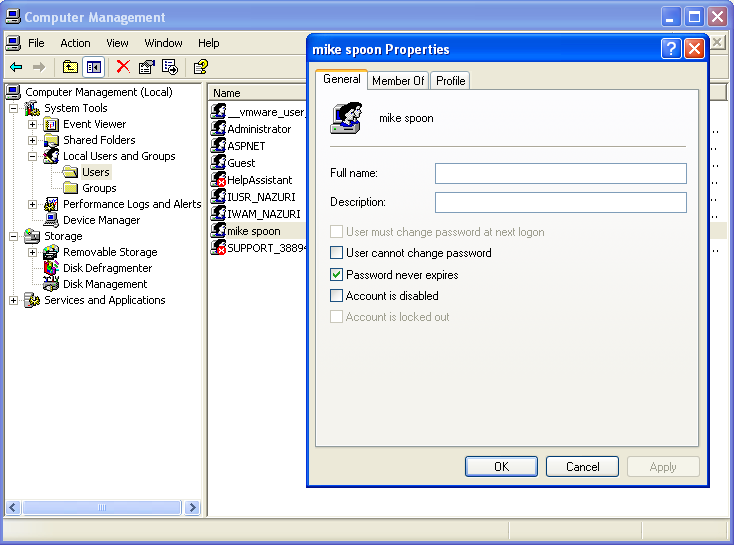Click the Administrator user icon

(218, 129)
